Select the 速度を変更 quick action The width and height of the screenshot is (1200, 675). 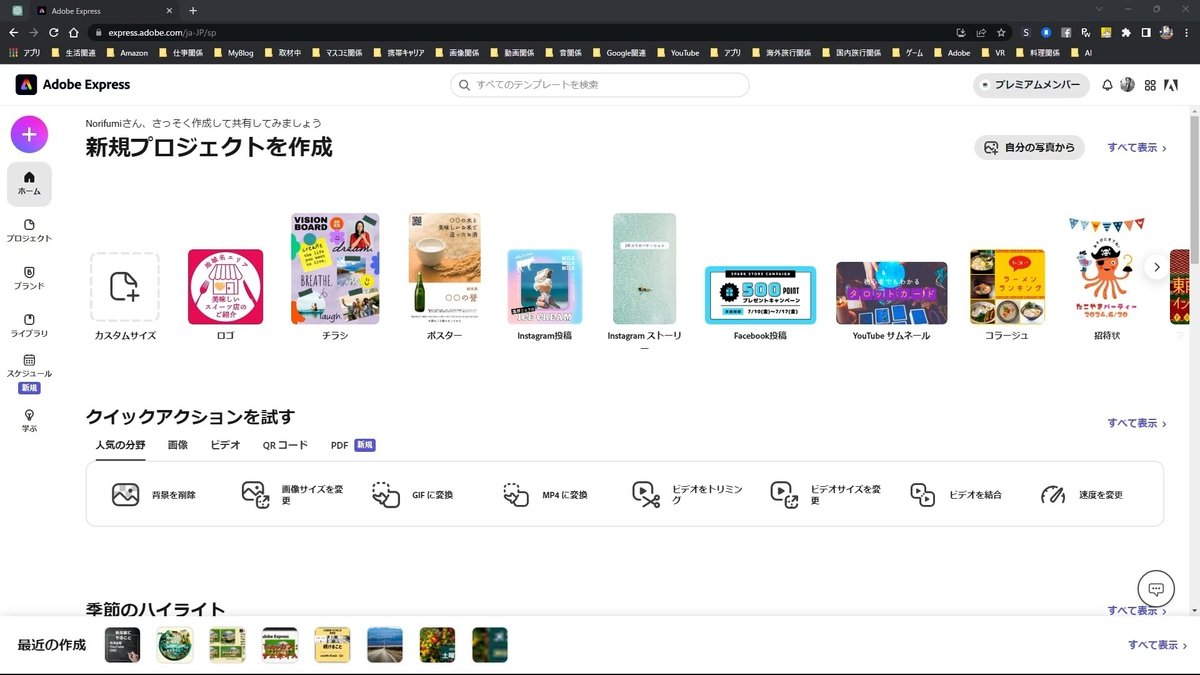click(1082, 494)
